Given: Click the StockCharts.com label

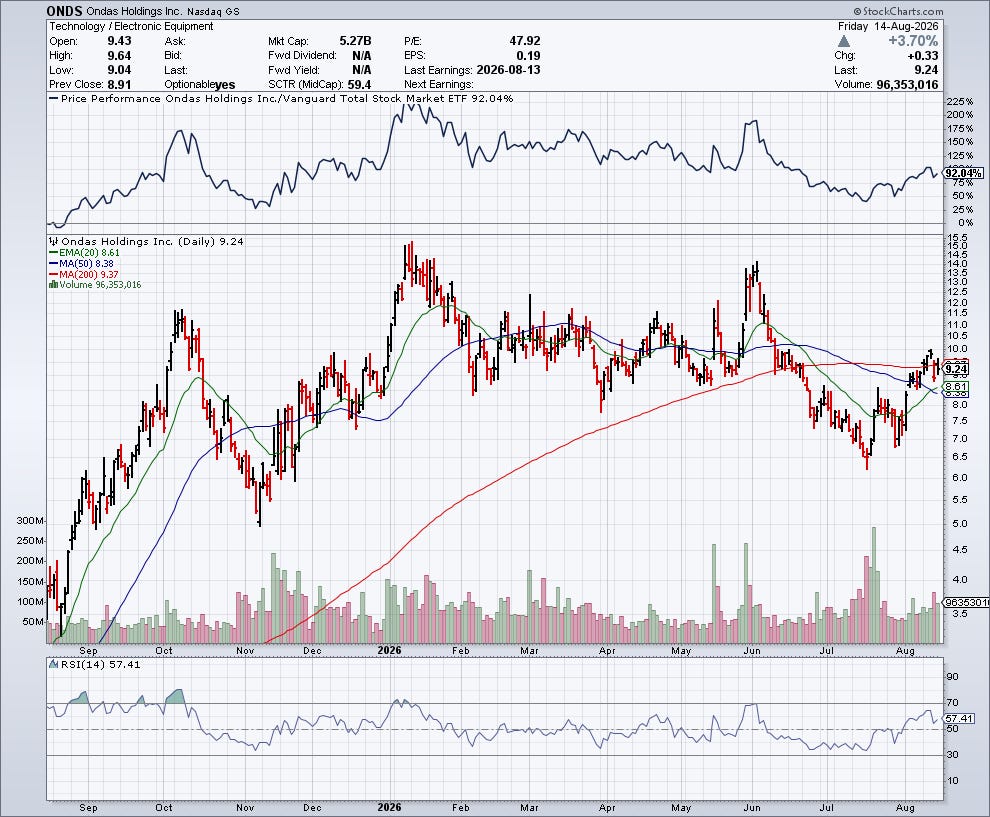Looking at the screenshot, I should (898, 11).
